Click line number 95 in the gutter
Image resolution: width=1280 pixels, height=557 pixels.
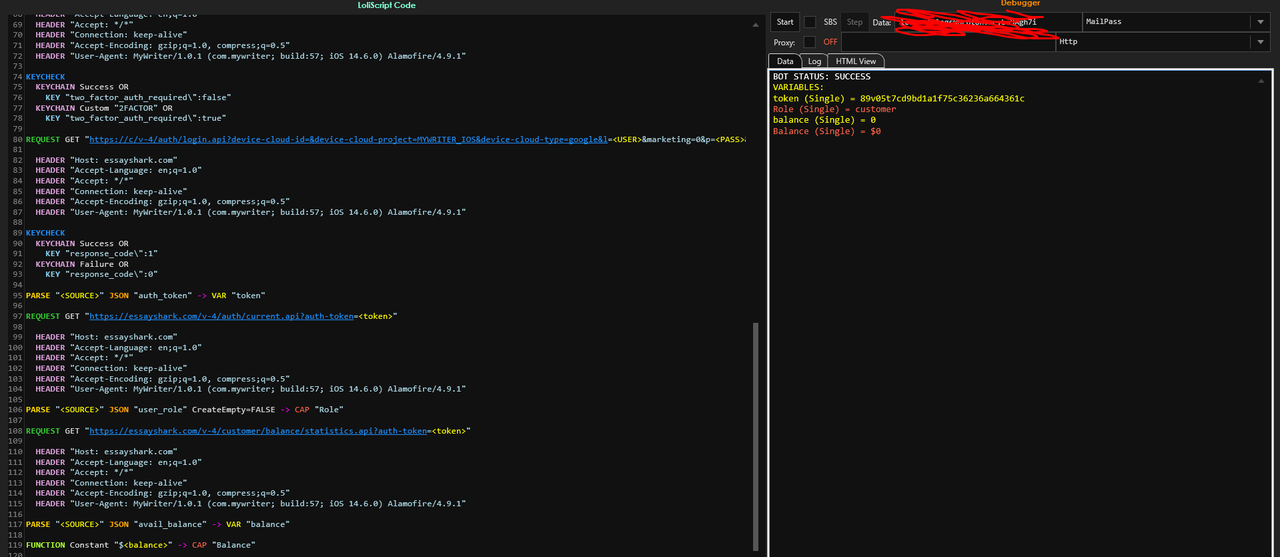coord(16,295)
